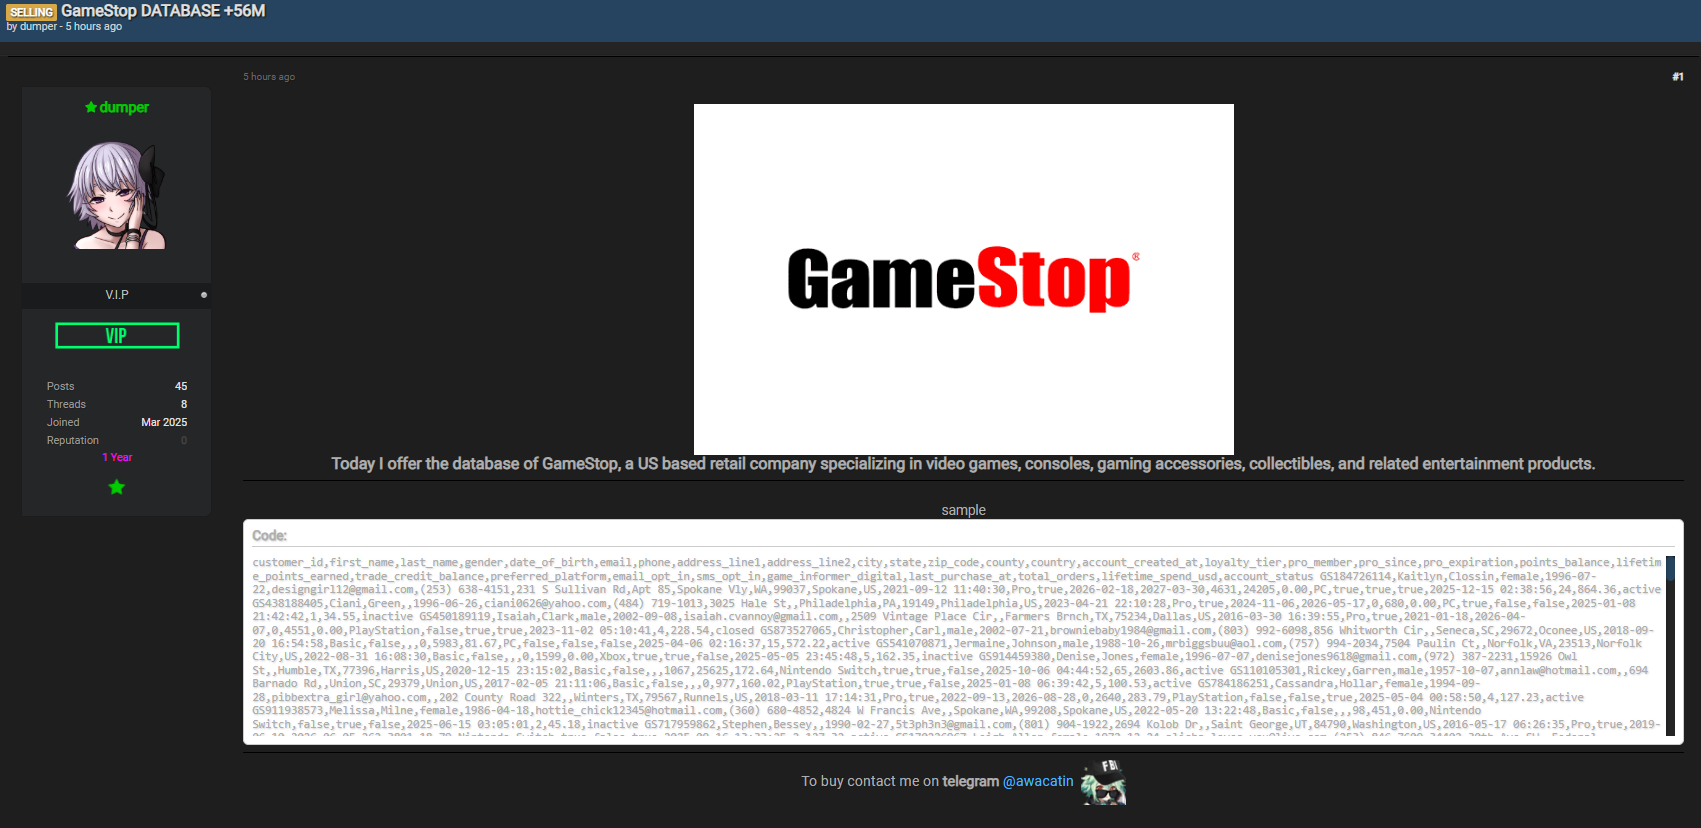
Task: Click inside the sample code data block
Action: 957,646
